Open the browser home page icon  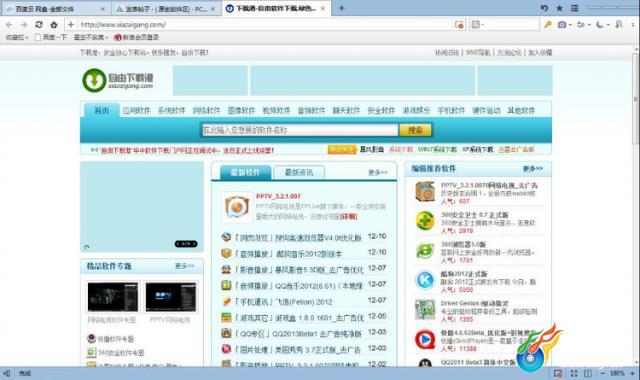click(x=54, y=25)
